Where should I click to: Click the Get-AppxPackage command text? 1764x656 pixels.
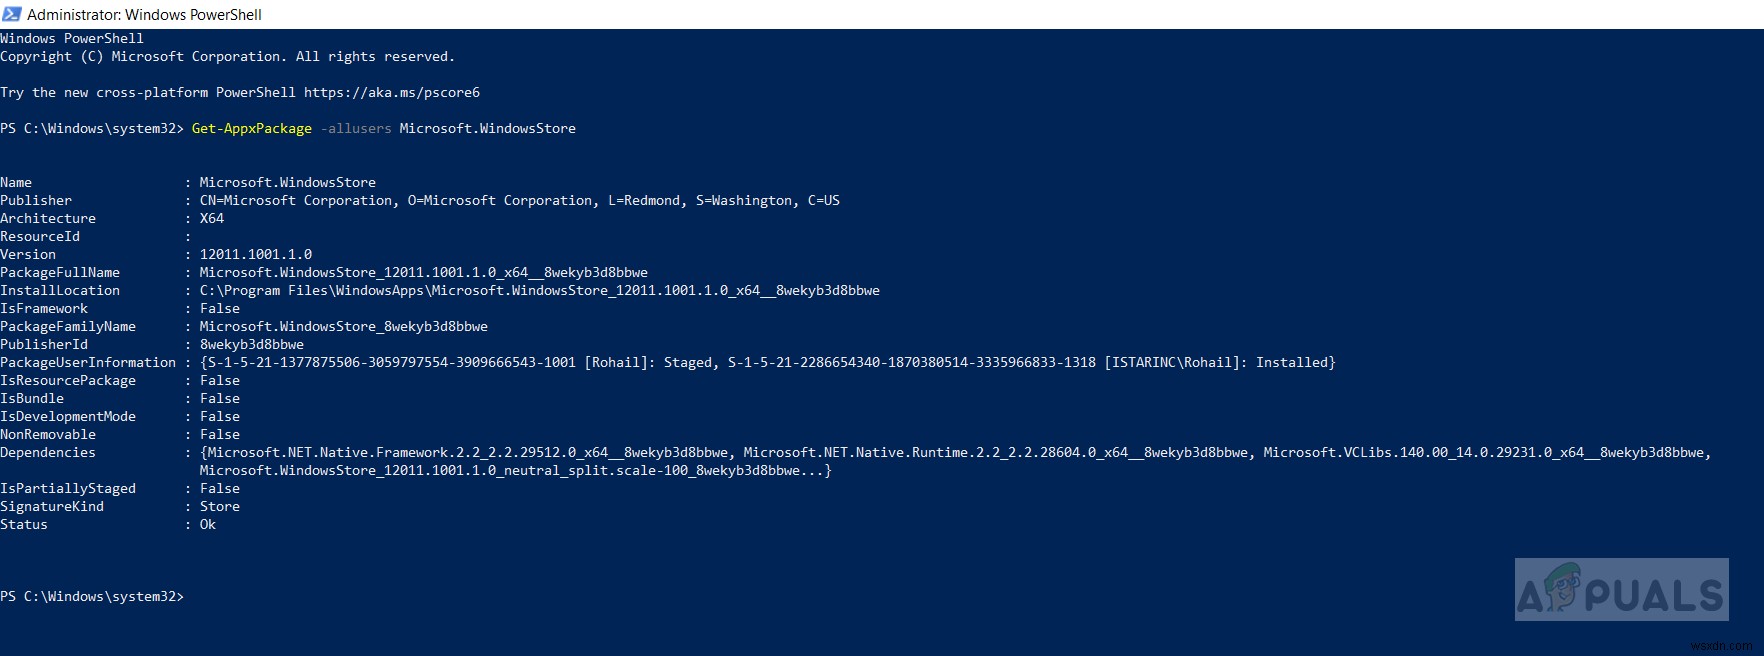(251, 128)
